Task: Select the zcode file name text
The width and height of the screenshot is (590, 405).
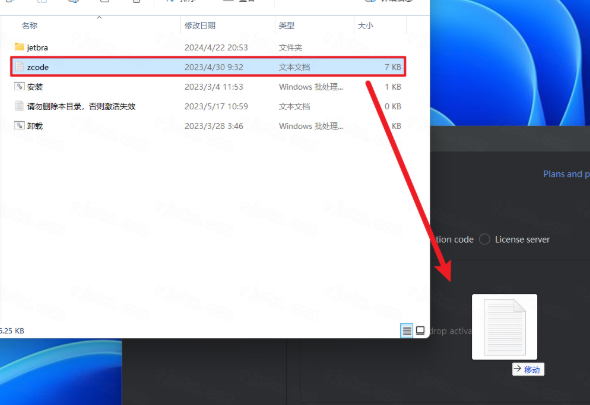Action: click(x=38, y=67)
